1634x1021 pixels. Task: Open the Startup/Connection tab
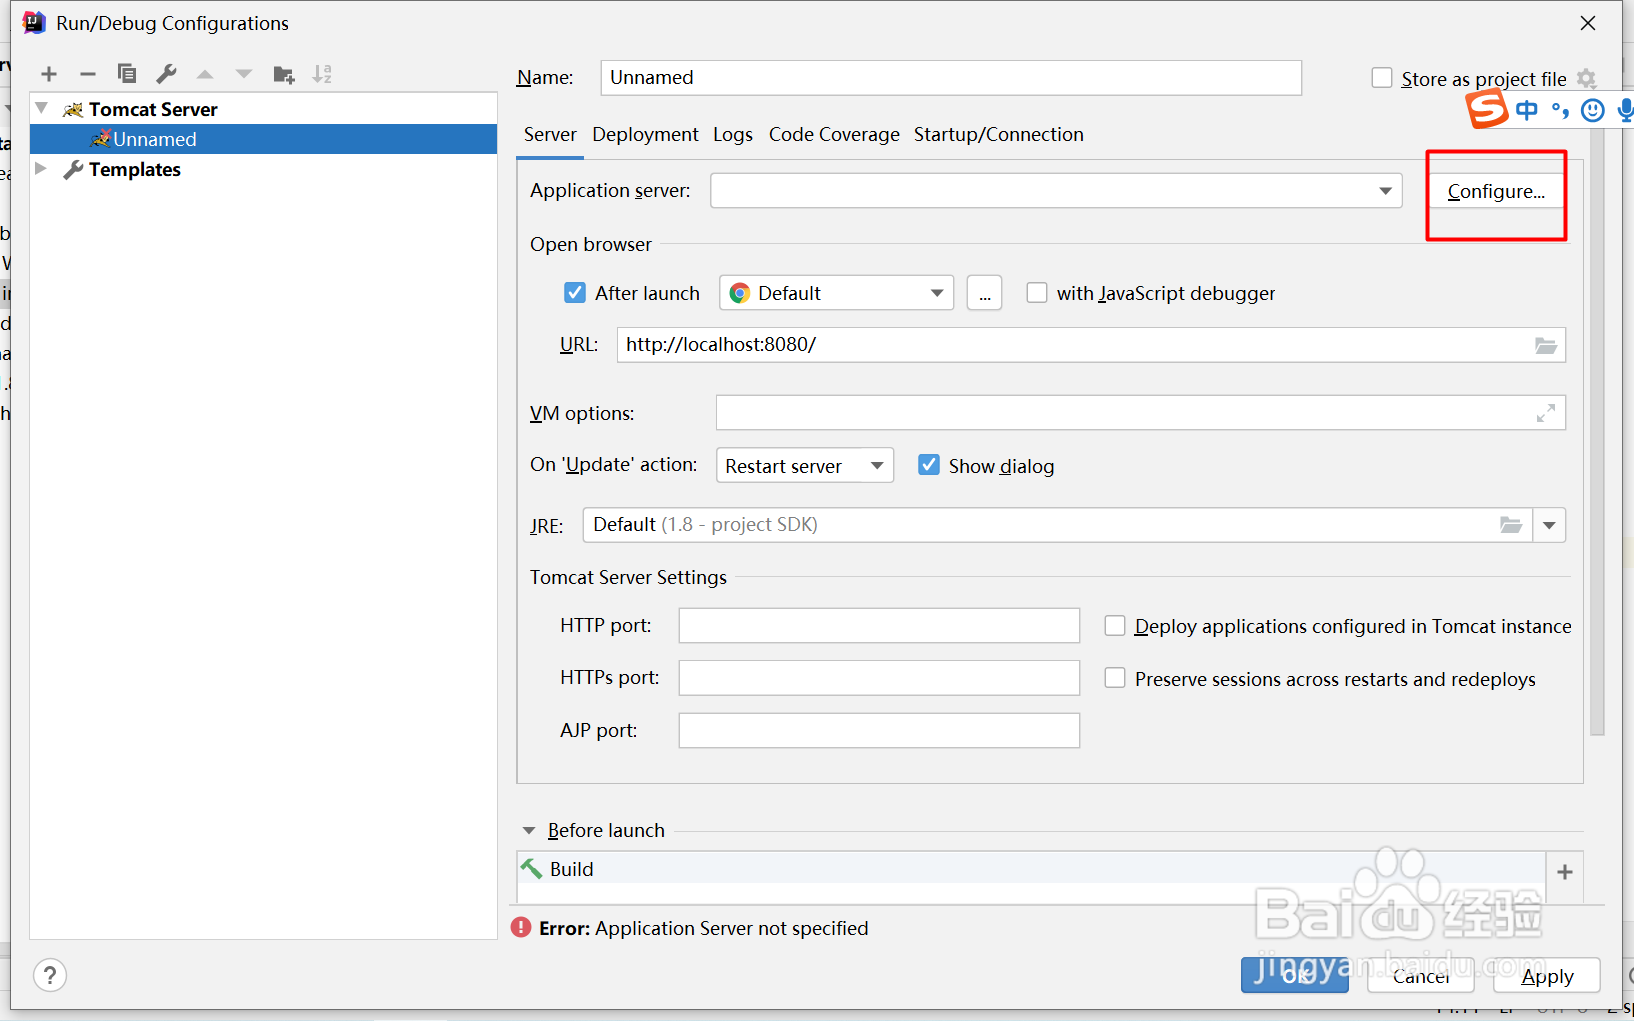999,134
